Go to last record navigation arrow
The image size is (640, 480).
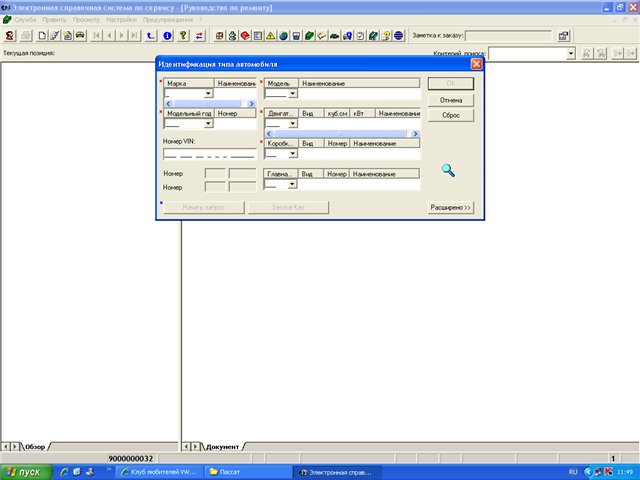click(134, 36)
